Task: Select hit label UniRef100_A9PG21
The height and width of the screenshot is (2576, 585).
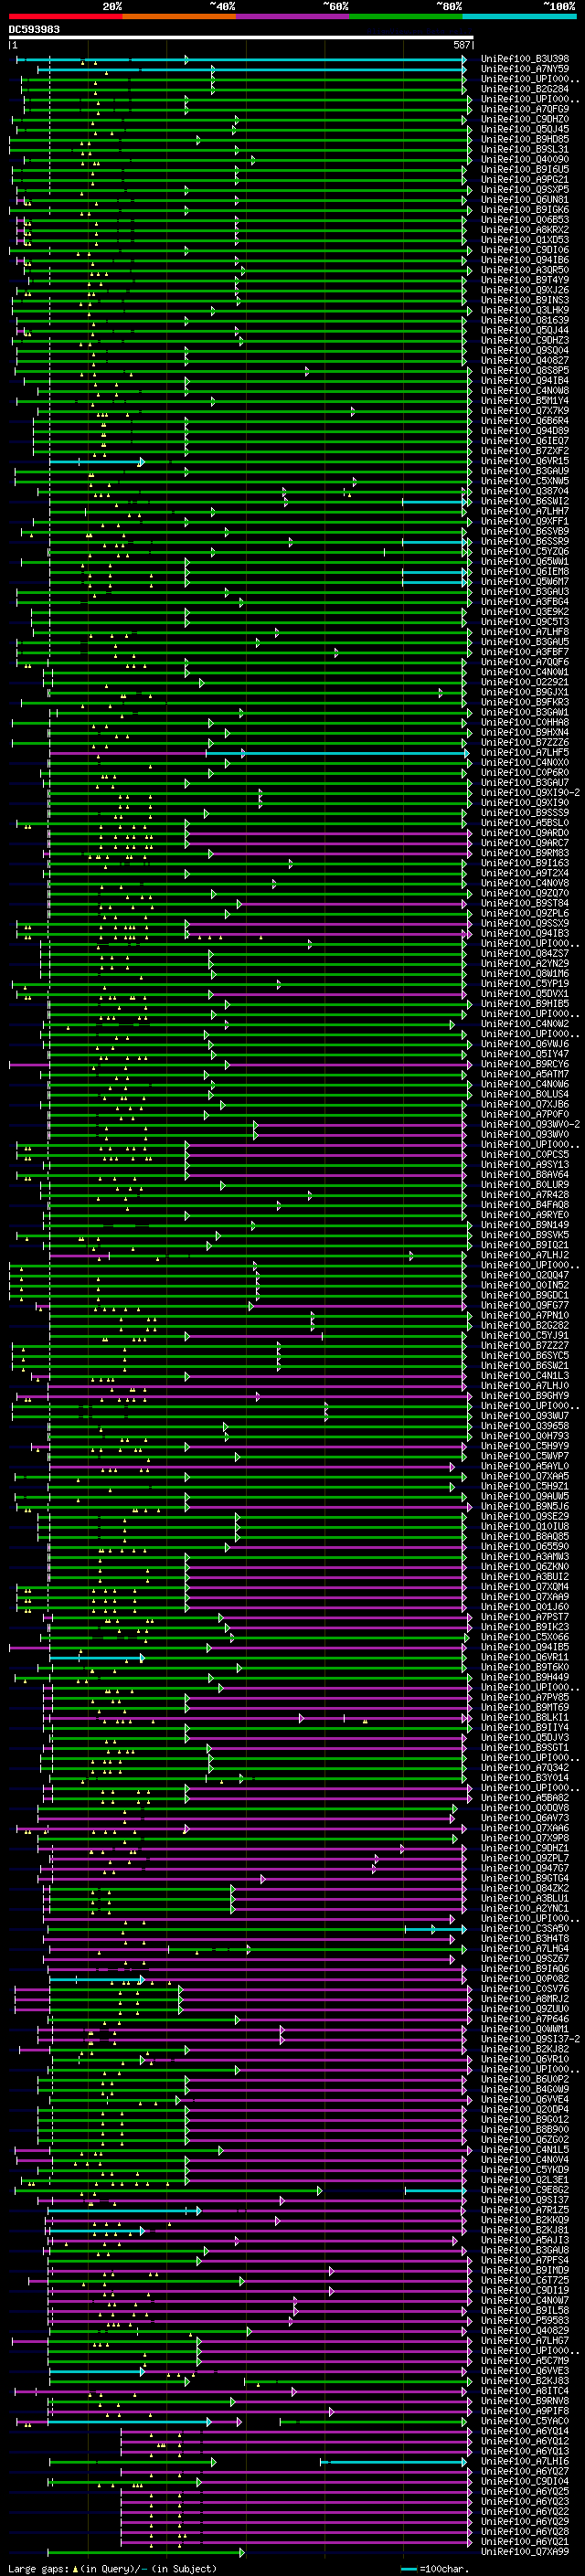Action: (x=525, y=179)
